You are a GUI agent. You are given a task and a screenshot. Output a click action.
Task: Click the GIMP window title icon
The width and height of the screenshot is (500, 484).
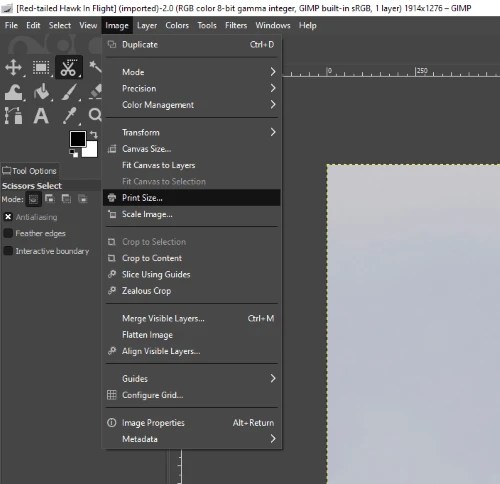click(x=7, y=8)
